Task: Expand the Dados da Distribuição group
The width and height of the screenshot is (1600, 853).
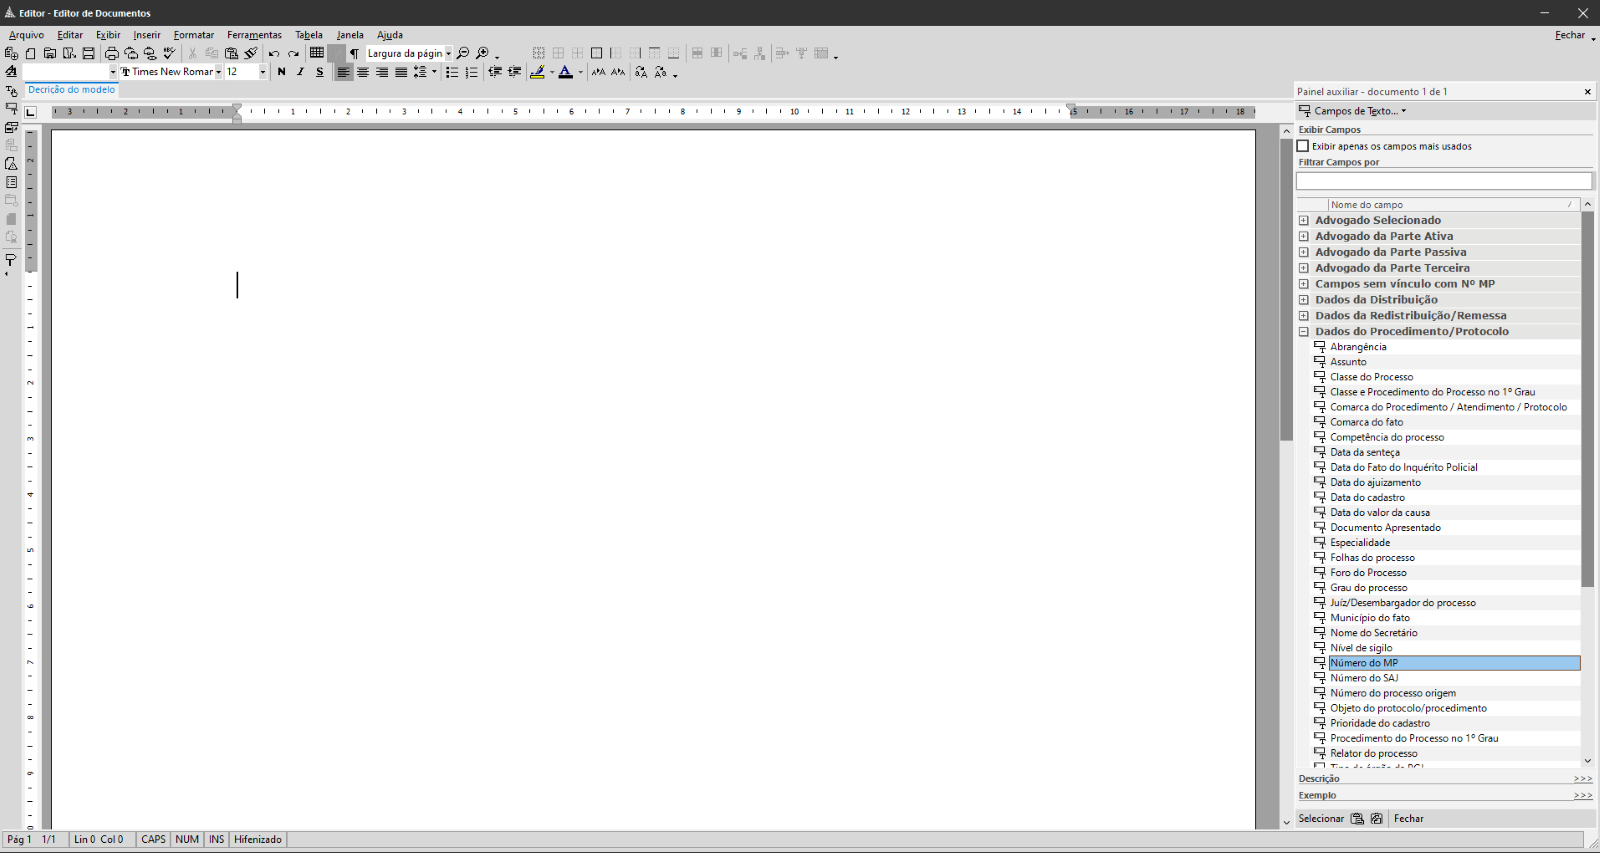Action: point(1303,299)
